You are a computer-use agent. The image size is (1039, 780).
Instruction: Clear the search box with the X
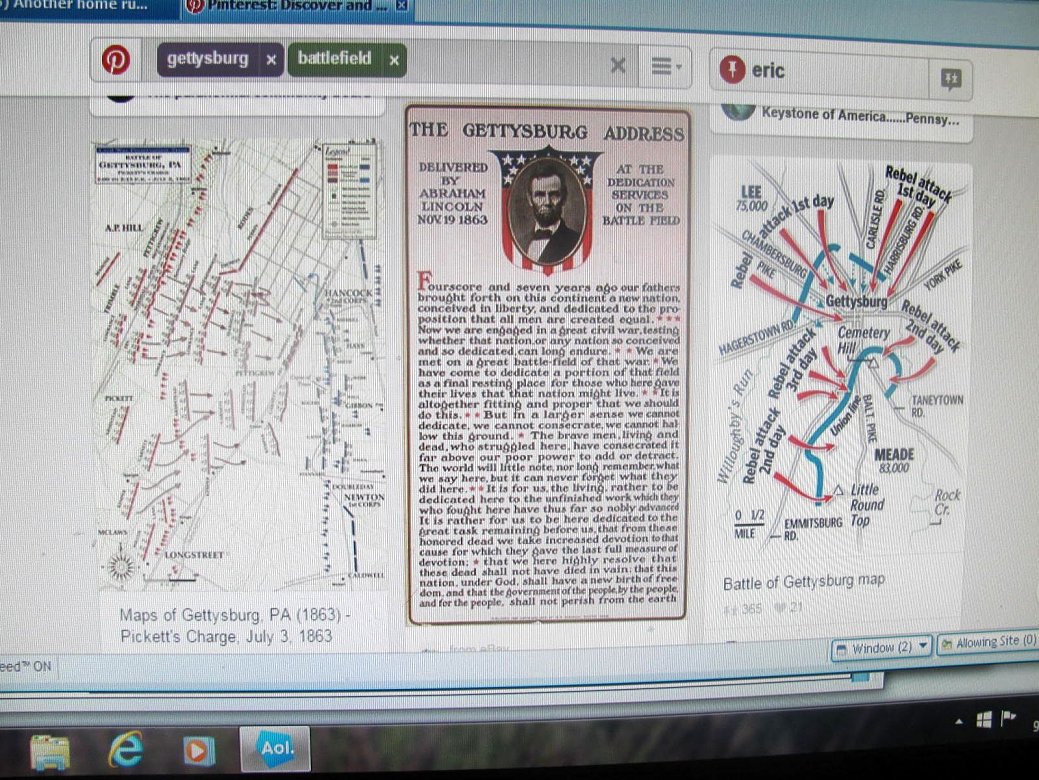pyautogui.click(x=618, y=65)
